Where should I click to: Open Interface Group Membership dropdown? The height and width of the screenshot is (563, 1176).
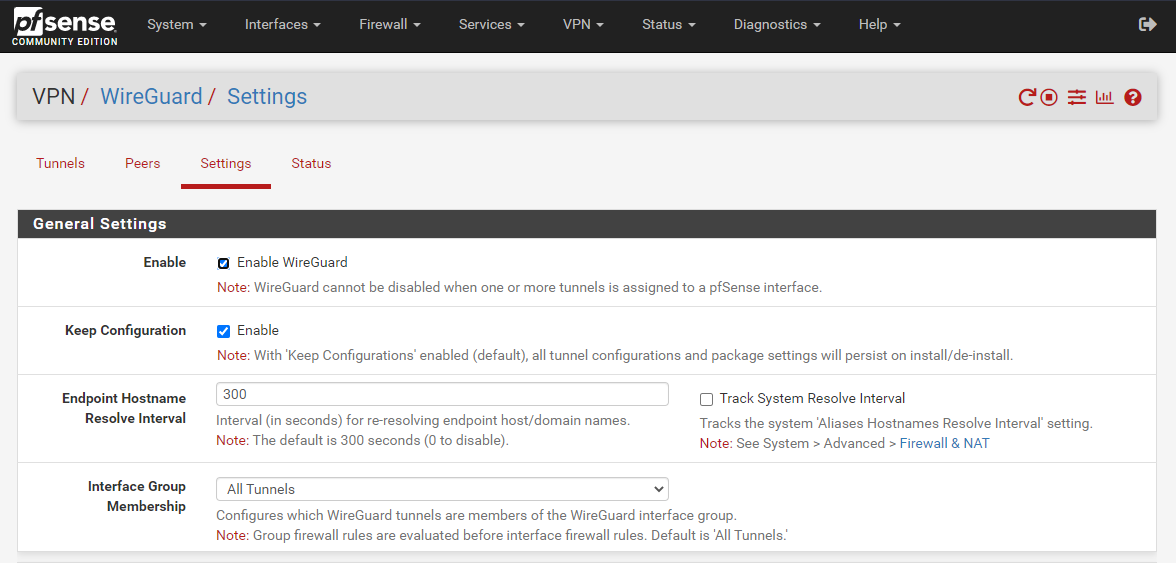[x=442, y=489]
